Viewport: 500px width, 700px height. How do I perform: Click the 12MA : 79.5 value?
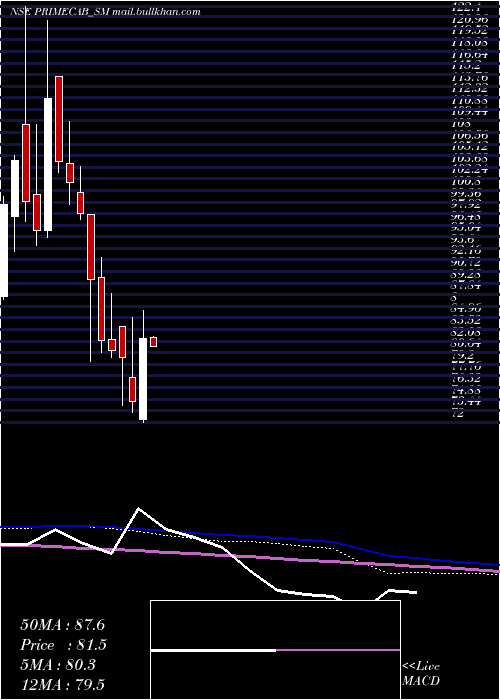coord(62,685)
